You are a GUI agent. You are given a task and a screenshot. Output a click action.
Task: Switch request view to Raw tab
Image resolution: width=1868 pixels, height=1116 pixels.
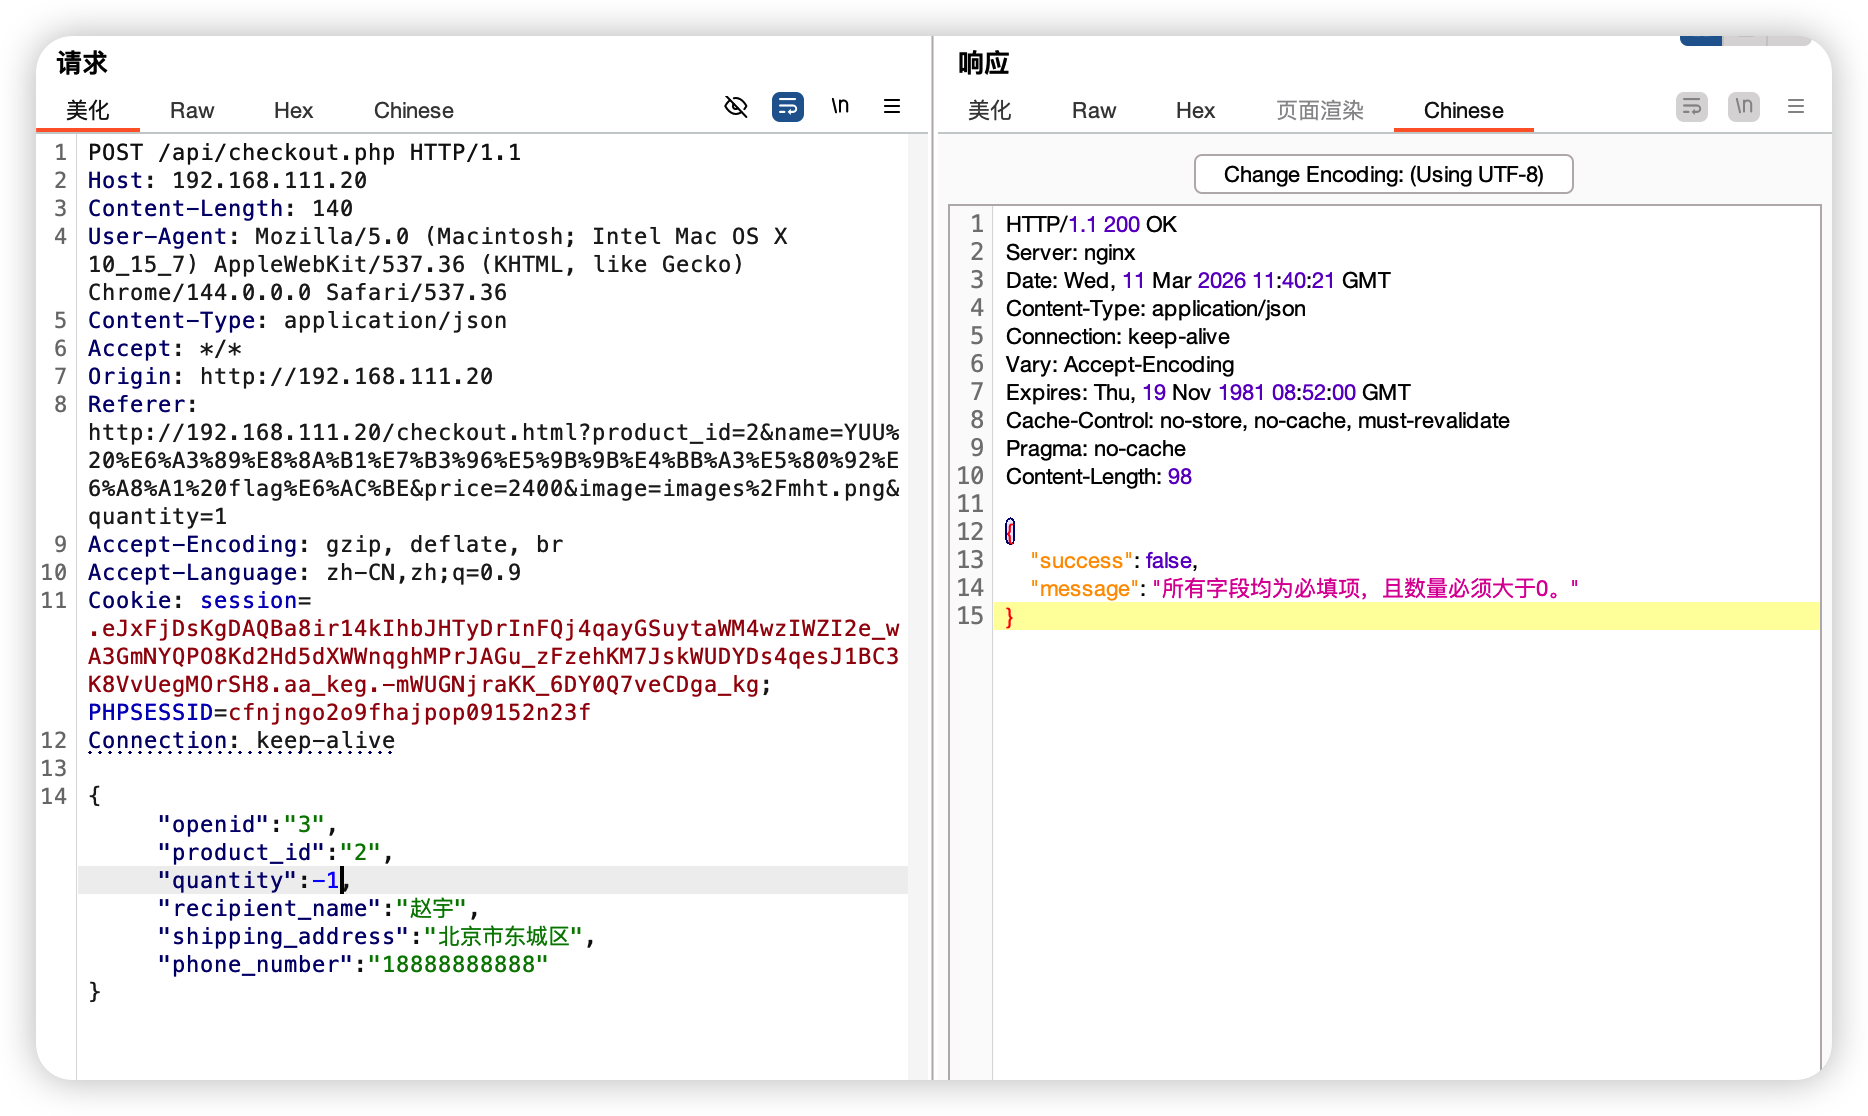tap(192, 111)
